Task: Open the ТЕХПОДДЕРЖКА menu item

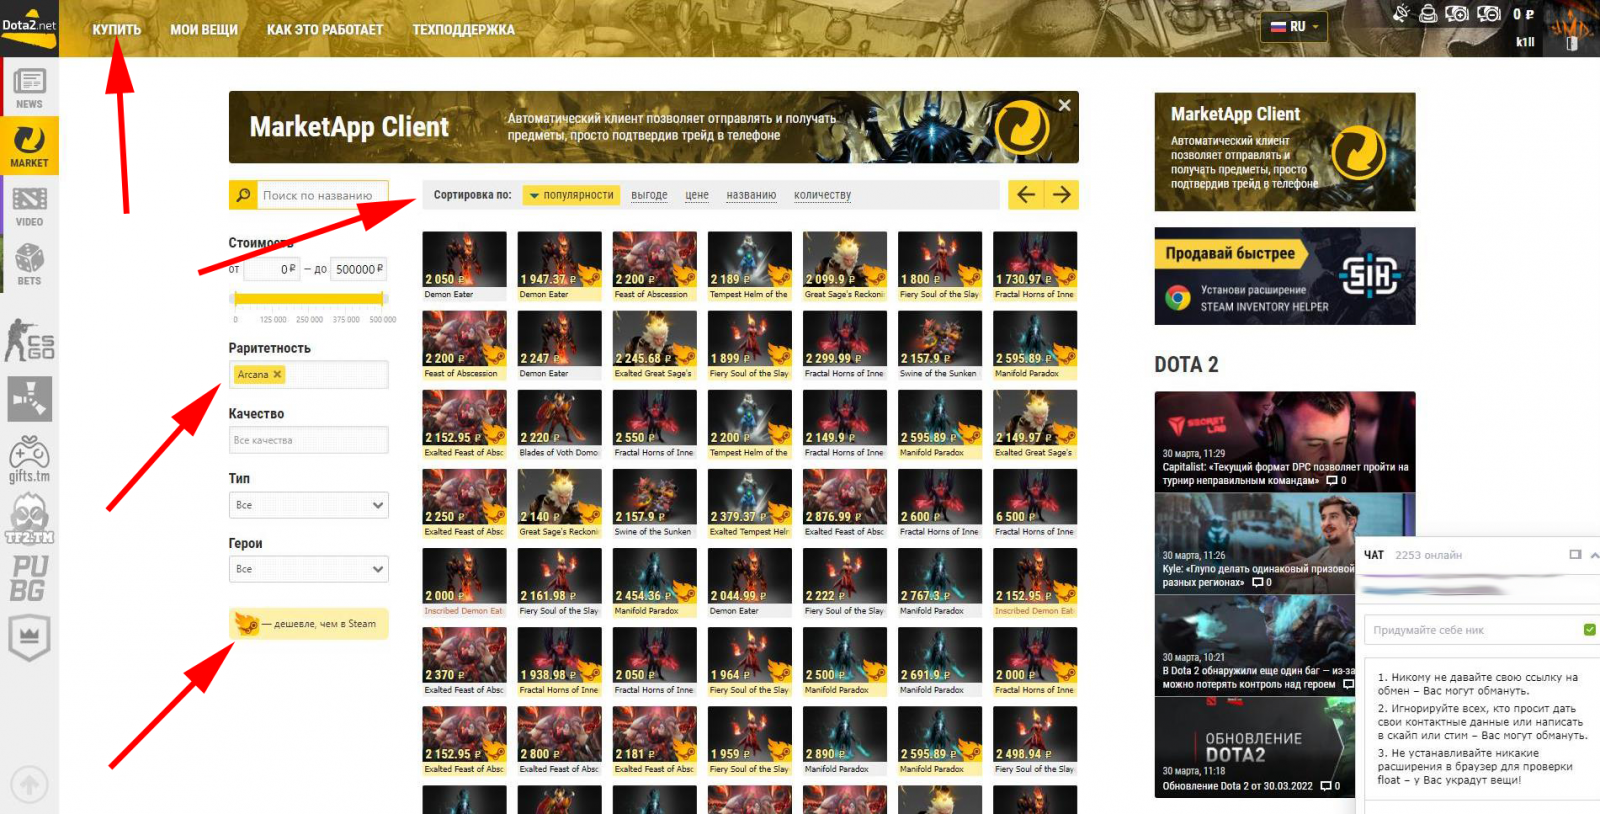Action: [463, 30]
